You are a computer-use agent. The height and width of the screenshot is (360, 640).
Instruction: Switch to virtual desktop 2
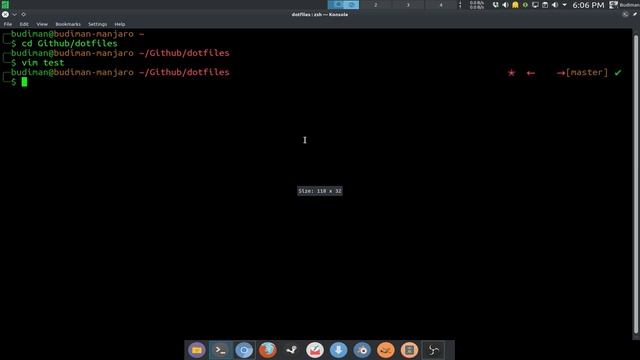coord(376,5)
